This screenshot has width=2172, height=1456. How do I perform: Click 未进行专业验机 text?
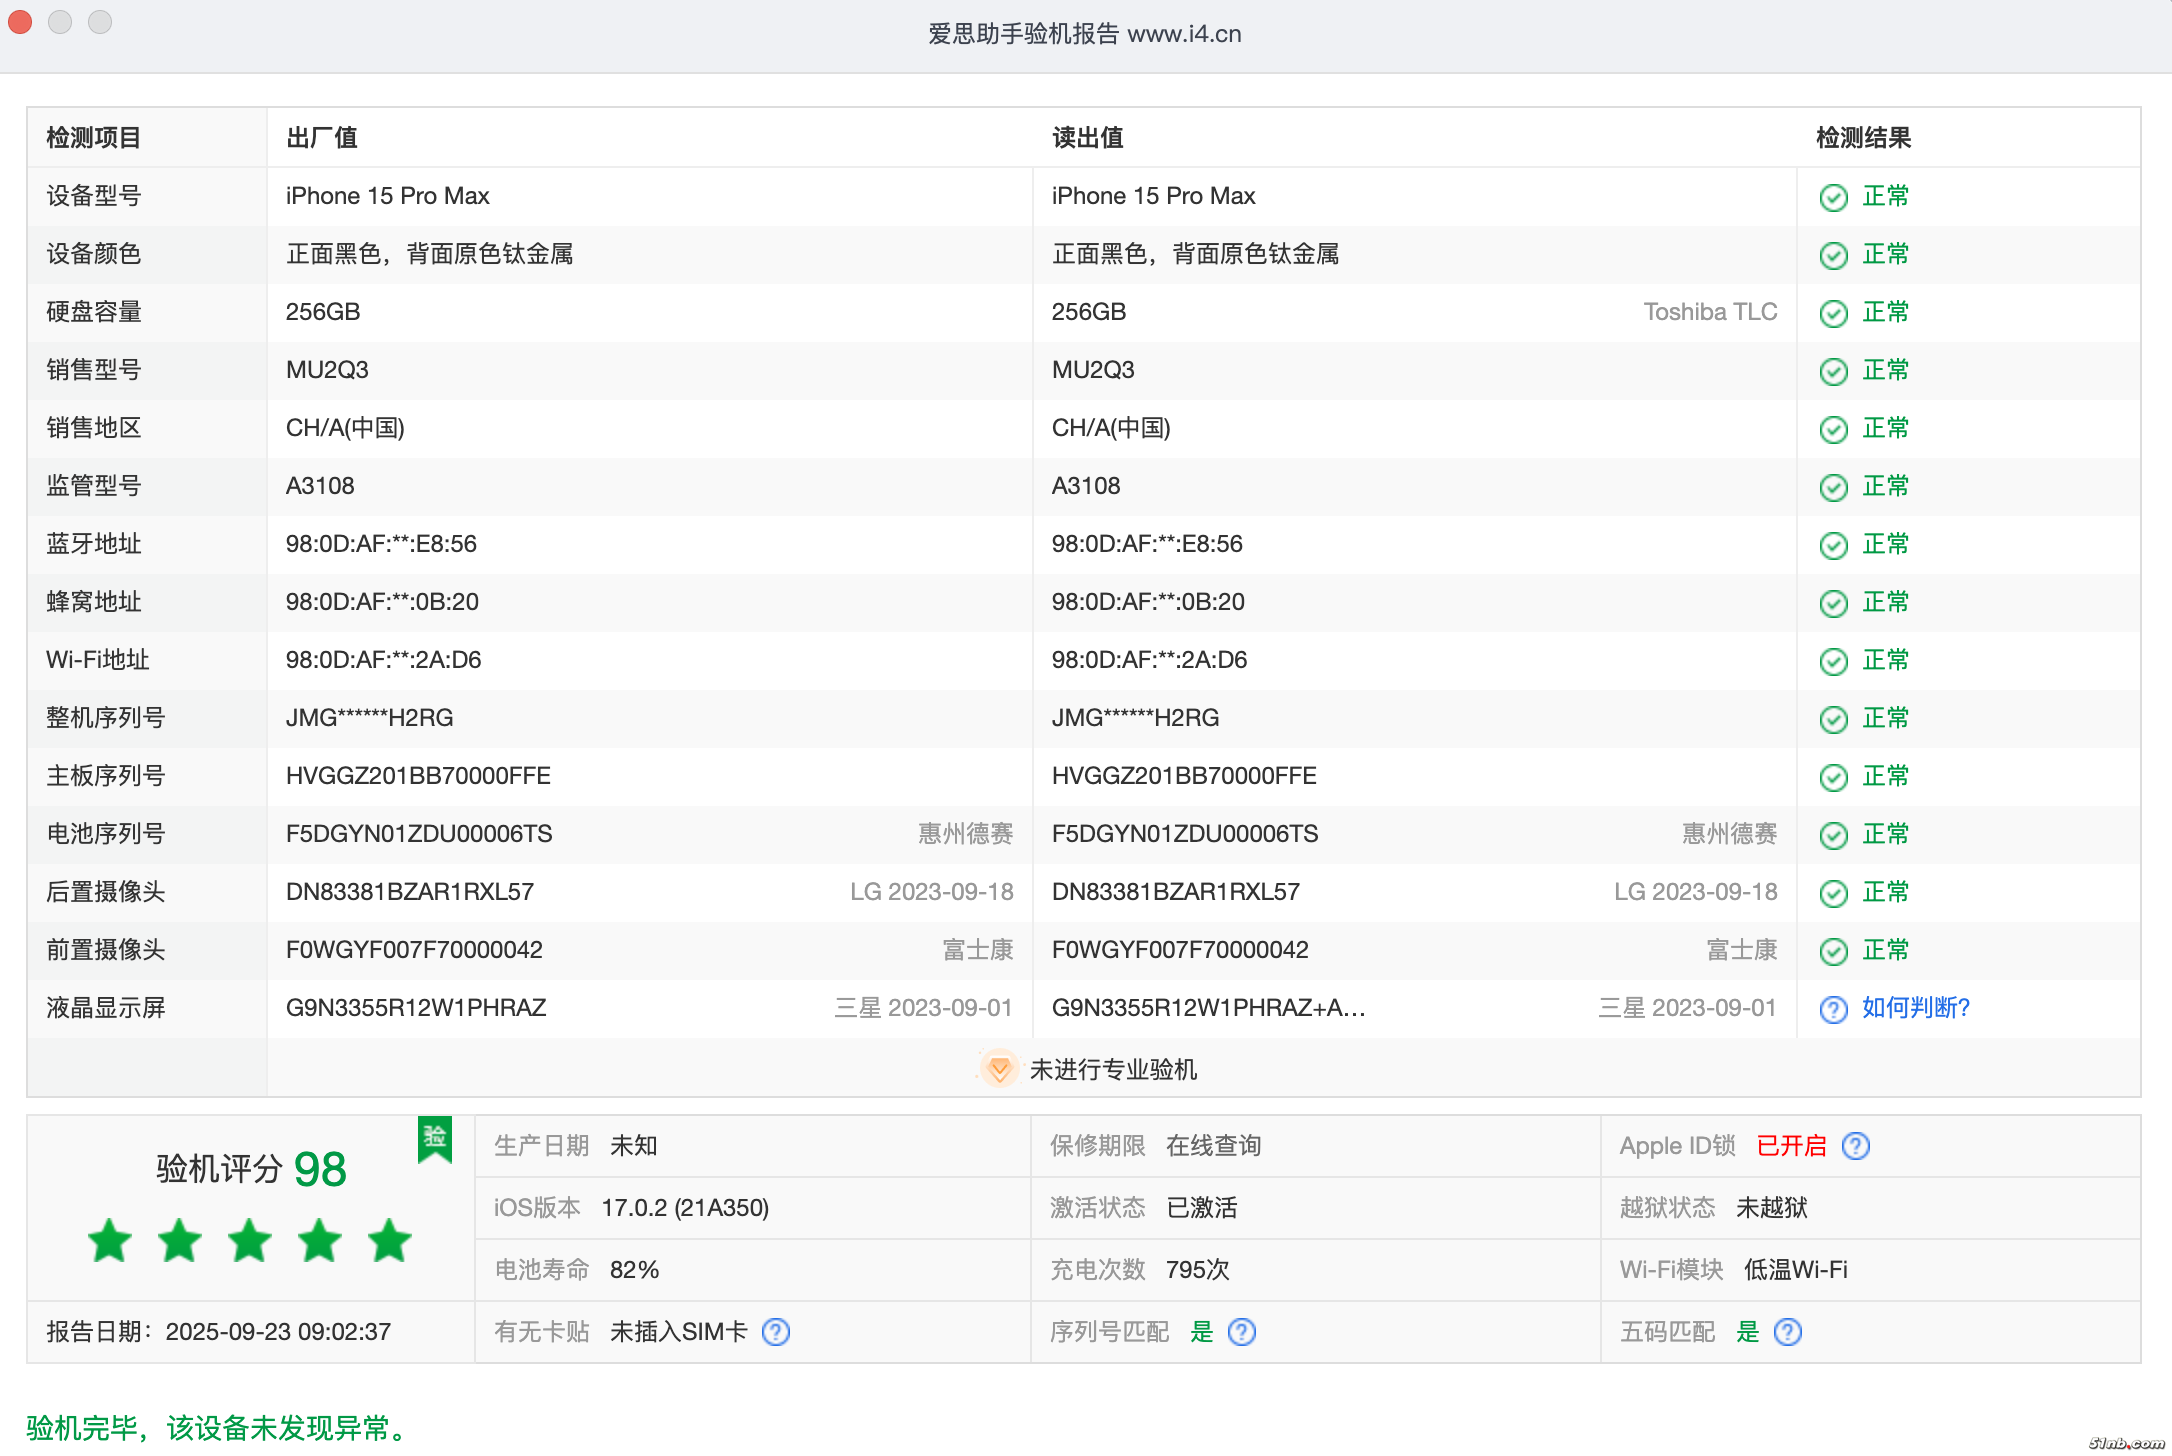[1113, 1070]
